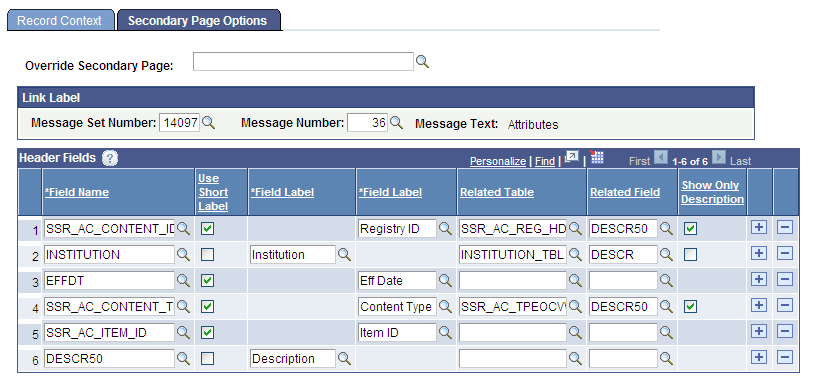Open lookup beside Content Type label
The image size is (821, 378).
pyautogui.click(x=445, y=306)
